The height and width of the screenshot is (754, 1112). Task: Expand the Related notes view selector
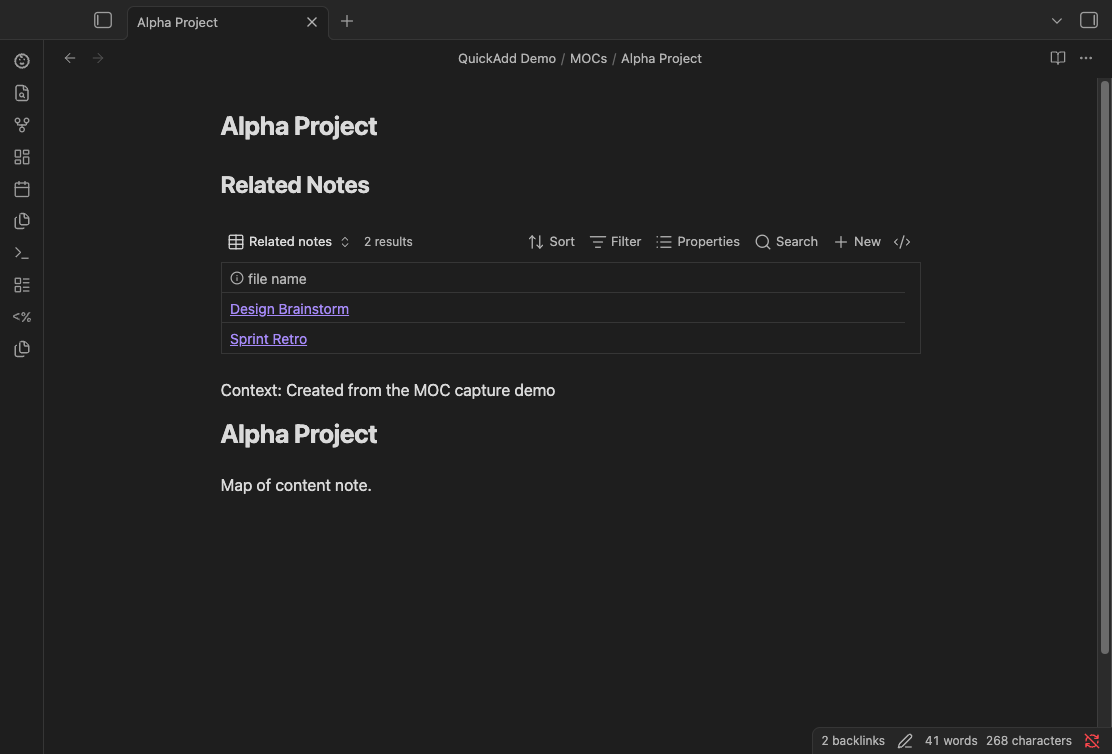[x=290, y=242]
